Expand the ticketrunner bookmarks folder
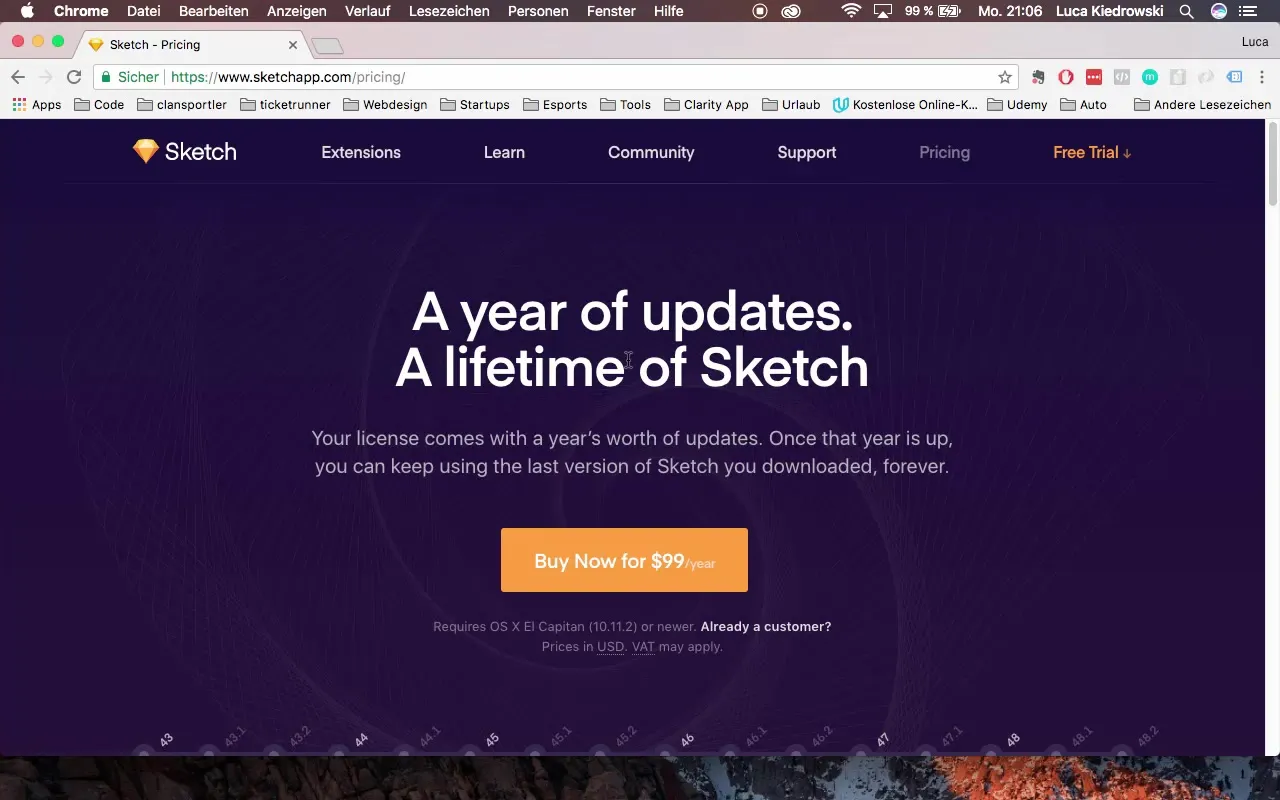The width and height of the screenshot is (1280, 800). pyautogui.click(x=285, y=104)
